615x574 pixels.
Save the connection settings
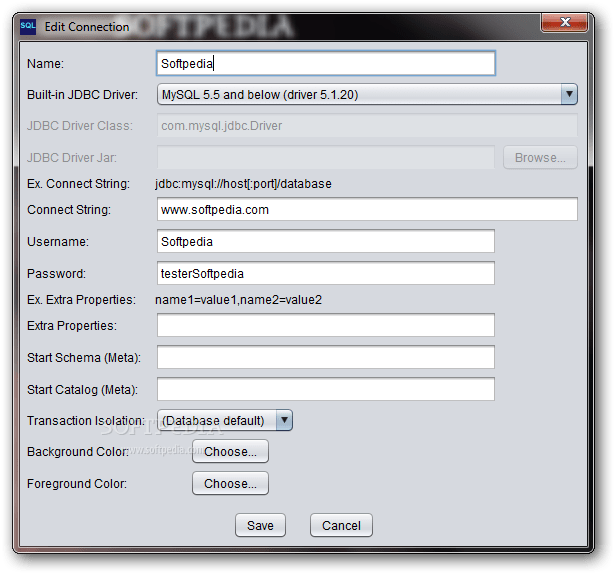click(x=260, y=525)
